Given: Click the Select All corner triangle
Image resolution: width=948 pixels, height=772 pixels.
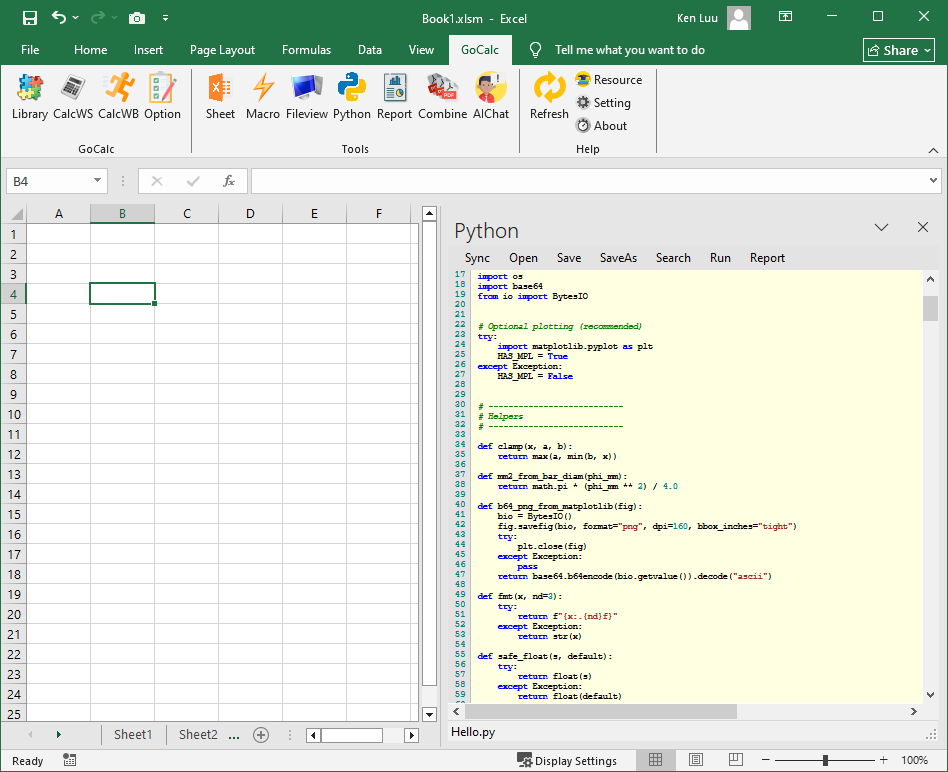Looking at the screenshot, I should point(16,213).
